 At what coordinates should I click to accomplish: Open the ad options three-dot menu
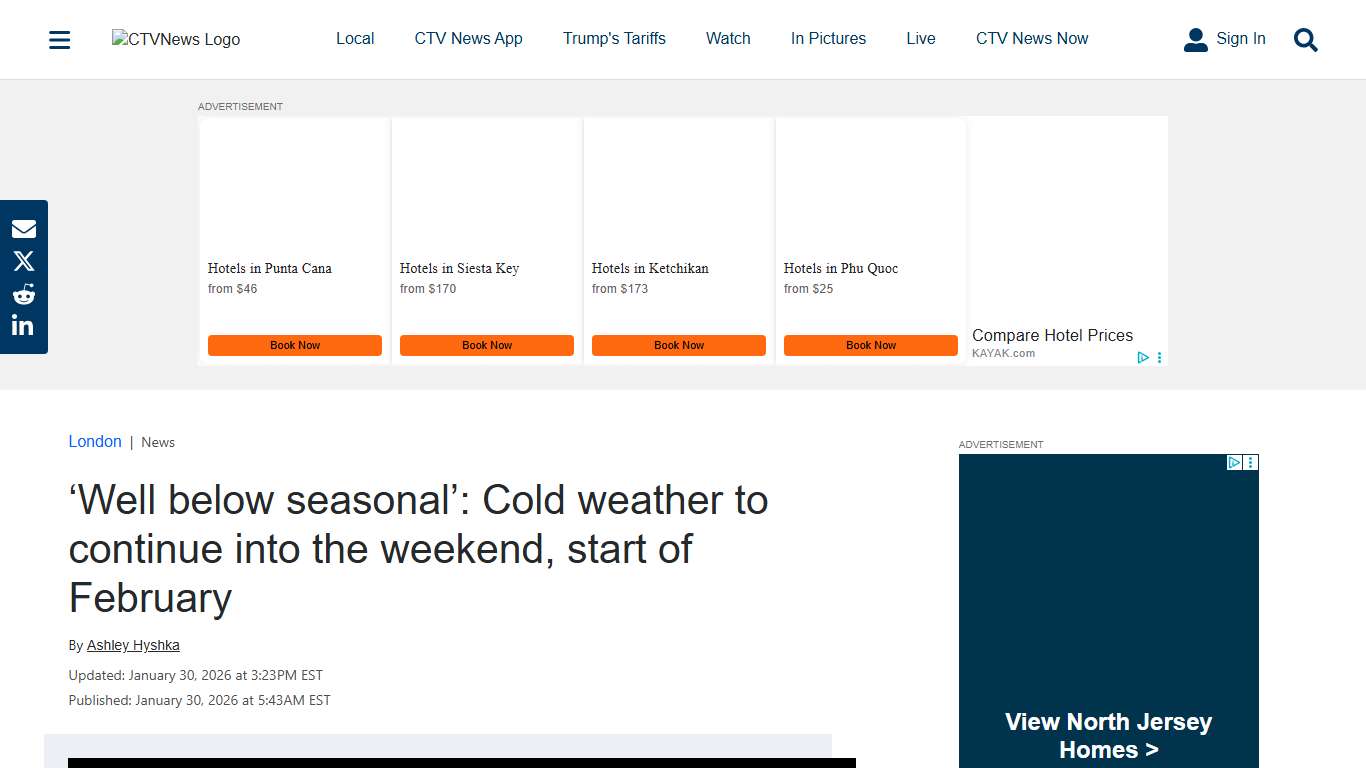[1160, 357]
